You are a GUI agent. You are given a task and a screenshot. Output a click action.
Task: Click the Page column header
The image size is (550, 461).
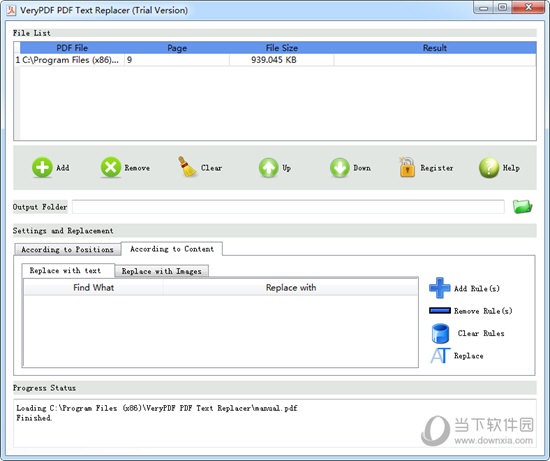click(177, 48)
